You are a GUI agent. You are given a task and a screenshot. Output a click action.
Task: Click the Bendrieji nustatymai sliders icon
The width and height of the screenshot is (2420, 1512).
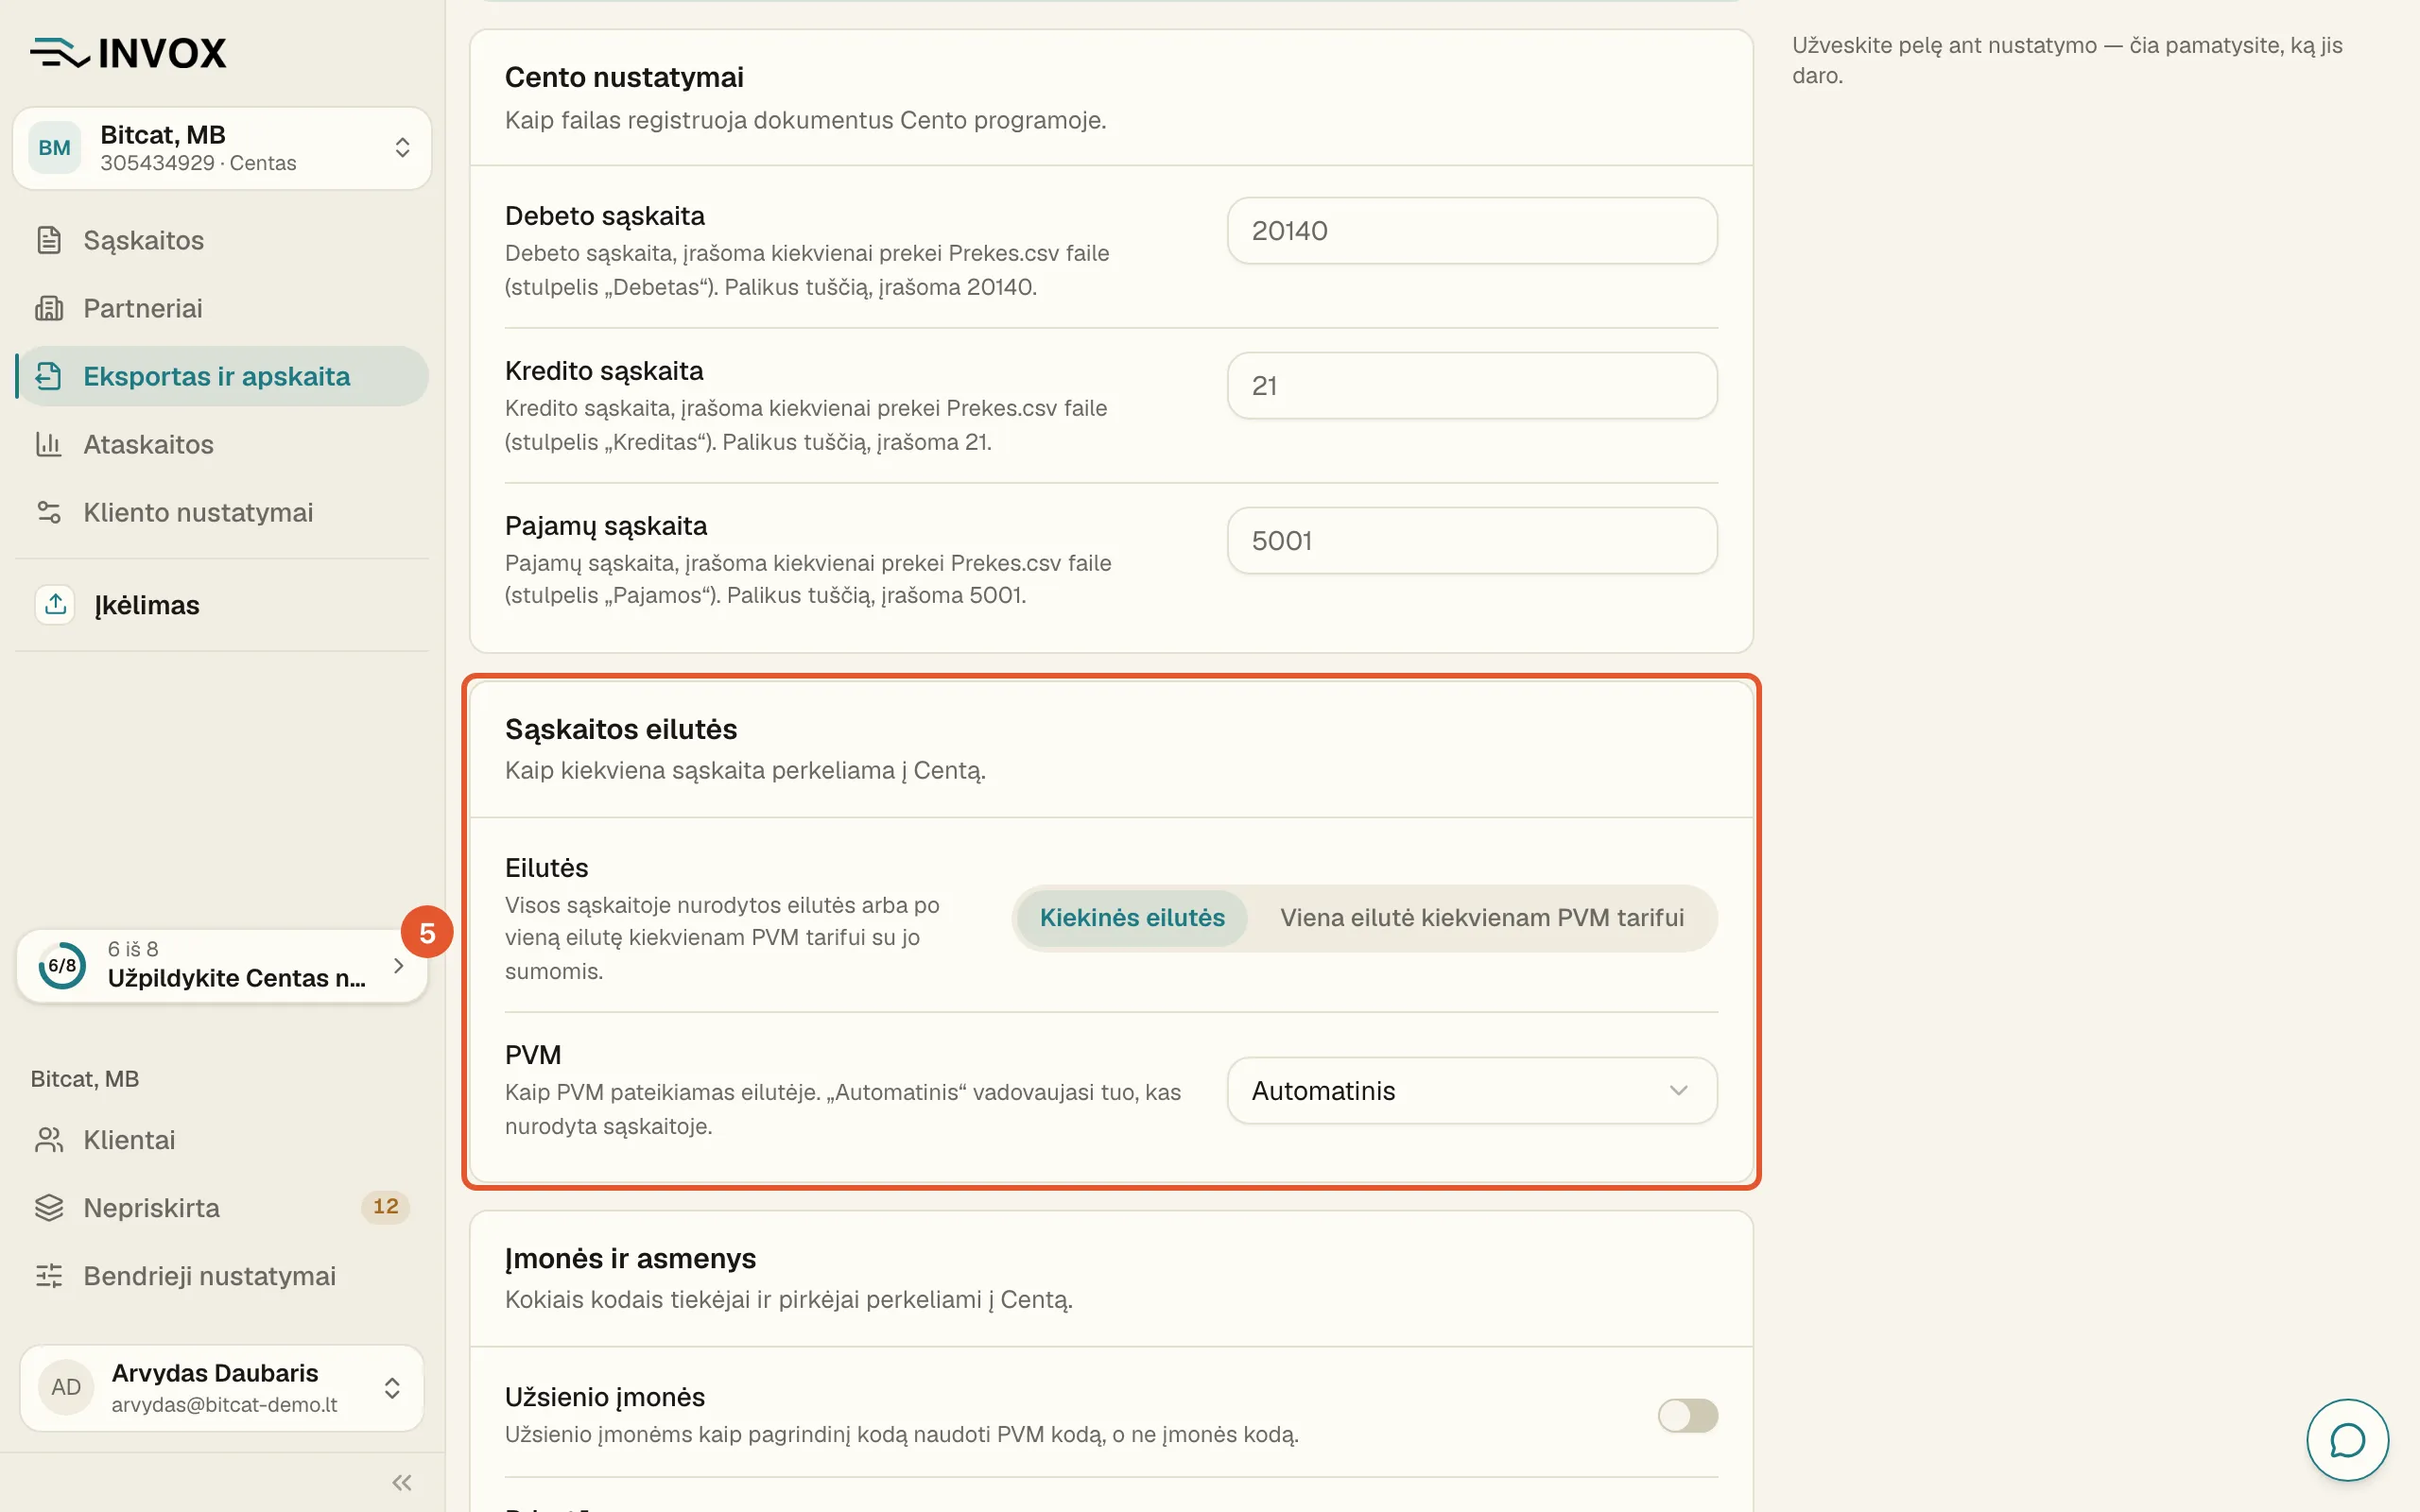pyautogui.click(x=49, y=1276)
